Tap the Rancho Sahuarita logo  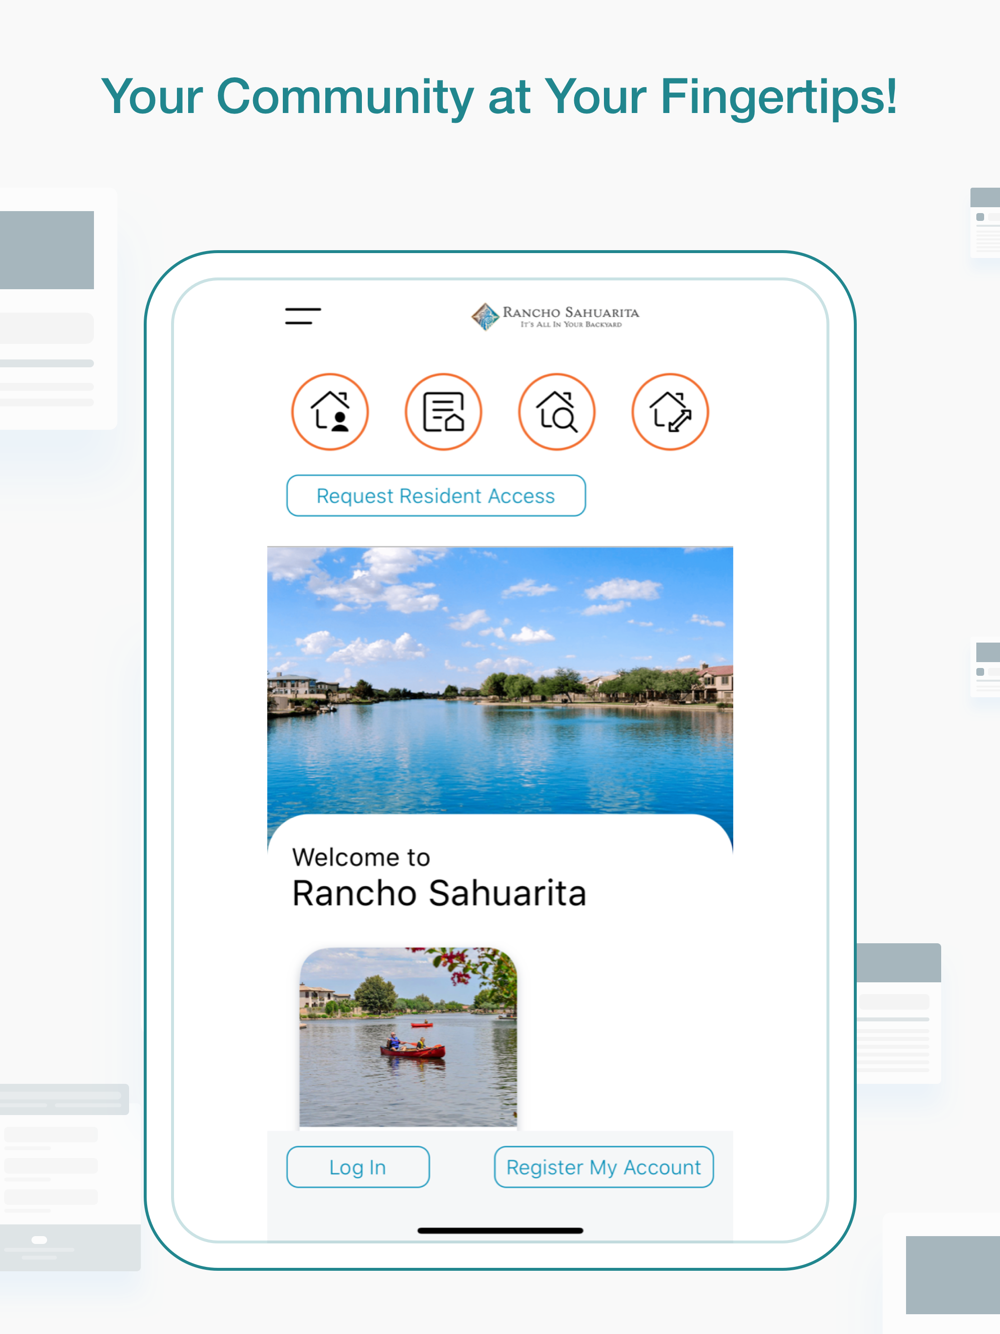pyautogui.click(x=555, y=317)
